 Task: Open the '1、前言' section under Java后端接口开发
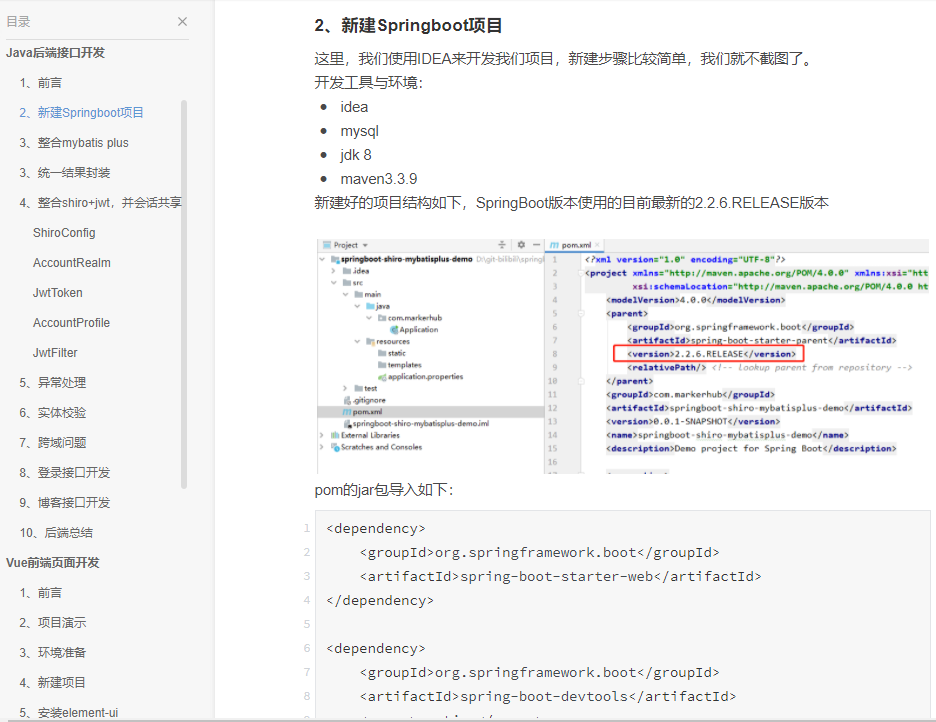point(41,83)
